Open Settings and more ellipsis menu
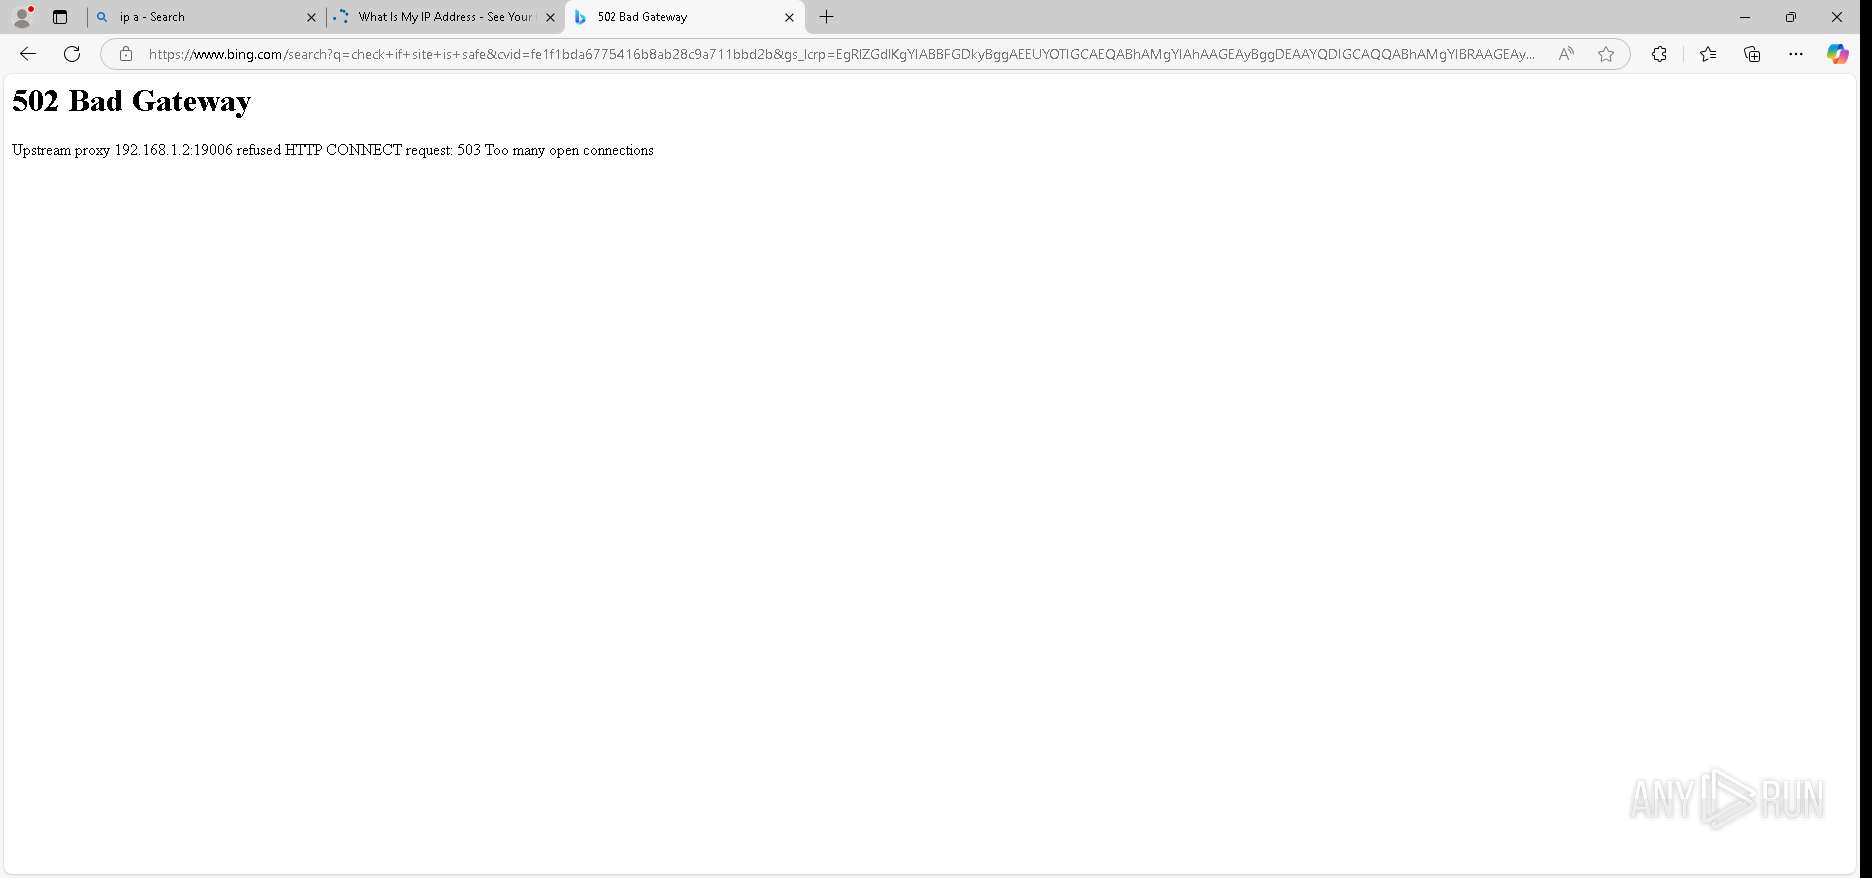The image size is (1872, 878). pyautogui.click(x=1796, y=54)
